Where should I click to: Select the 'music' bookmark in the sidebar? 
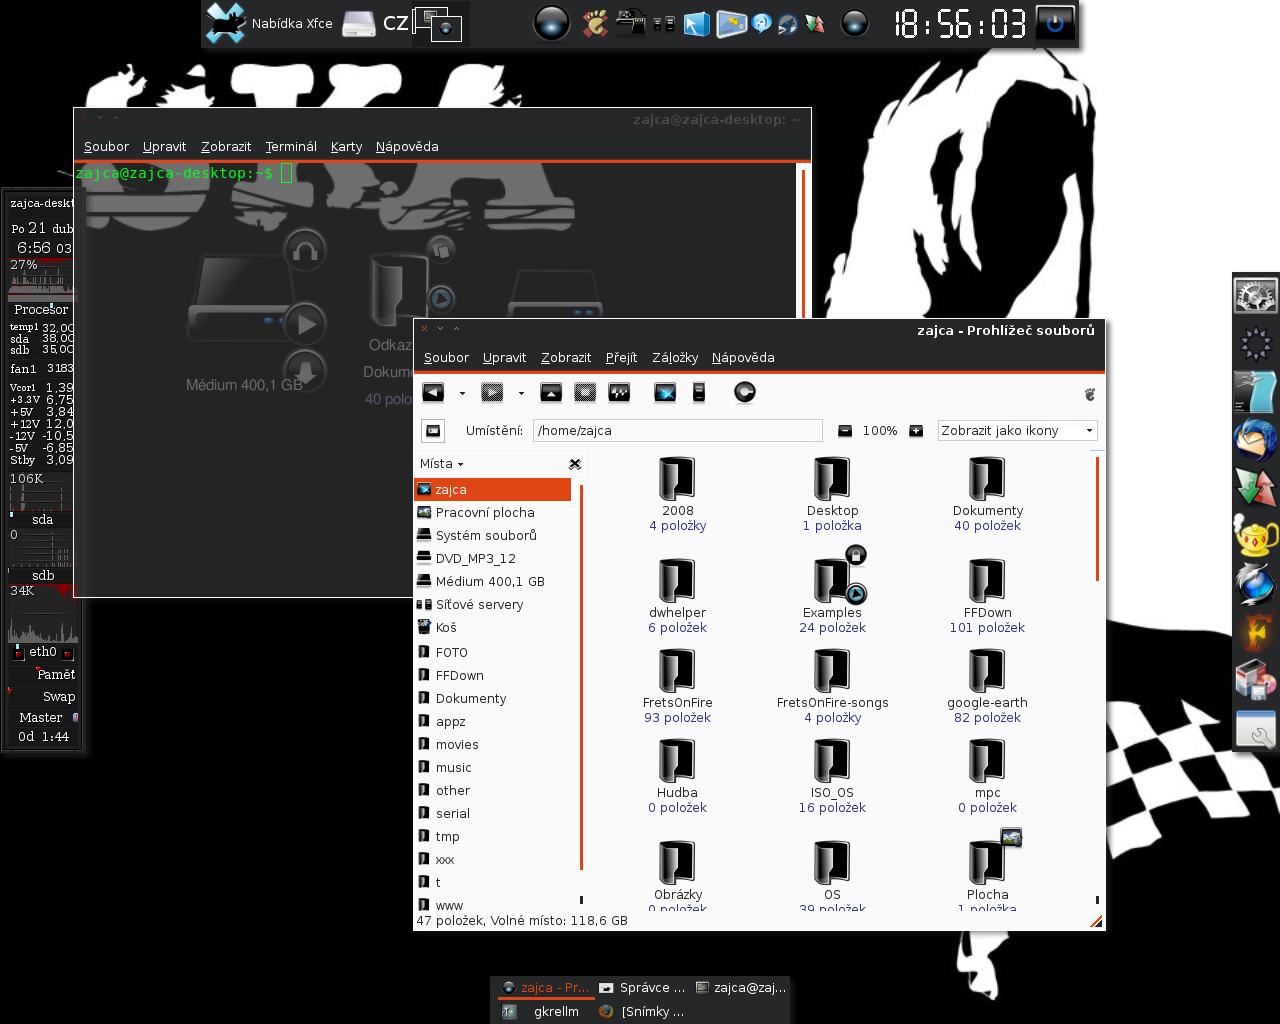[493, 768]
